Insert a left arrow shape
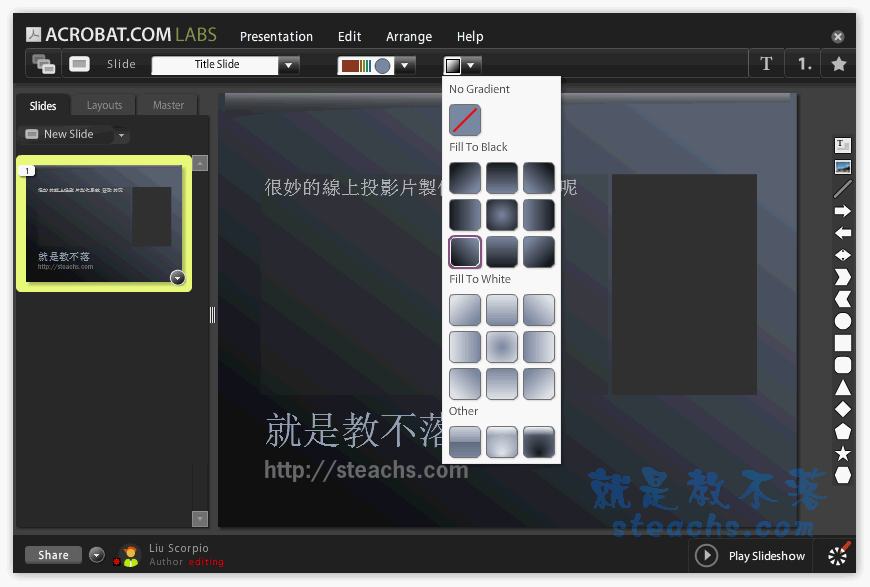Viewport: 870px width, 587px height. 843,233
